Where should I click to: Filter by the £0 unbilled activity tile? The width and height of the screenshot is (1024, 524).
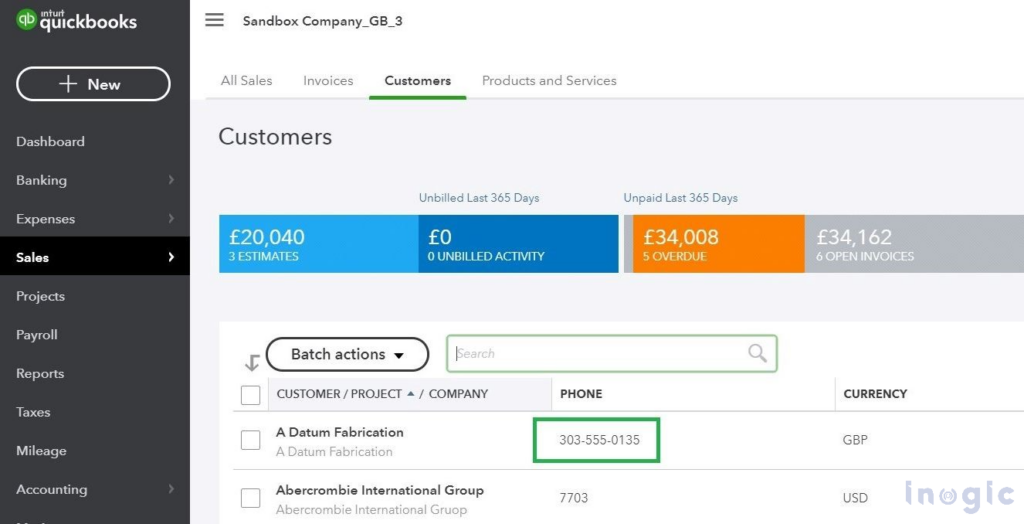coord(519,244)
